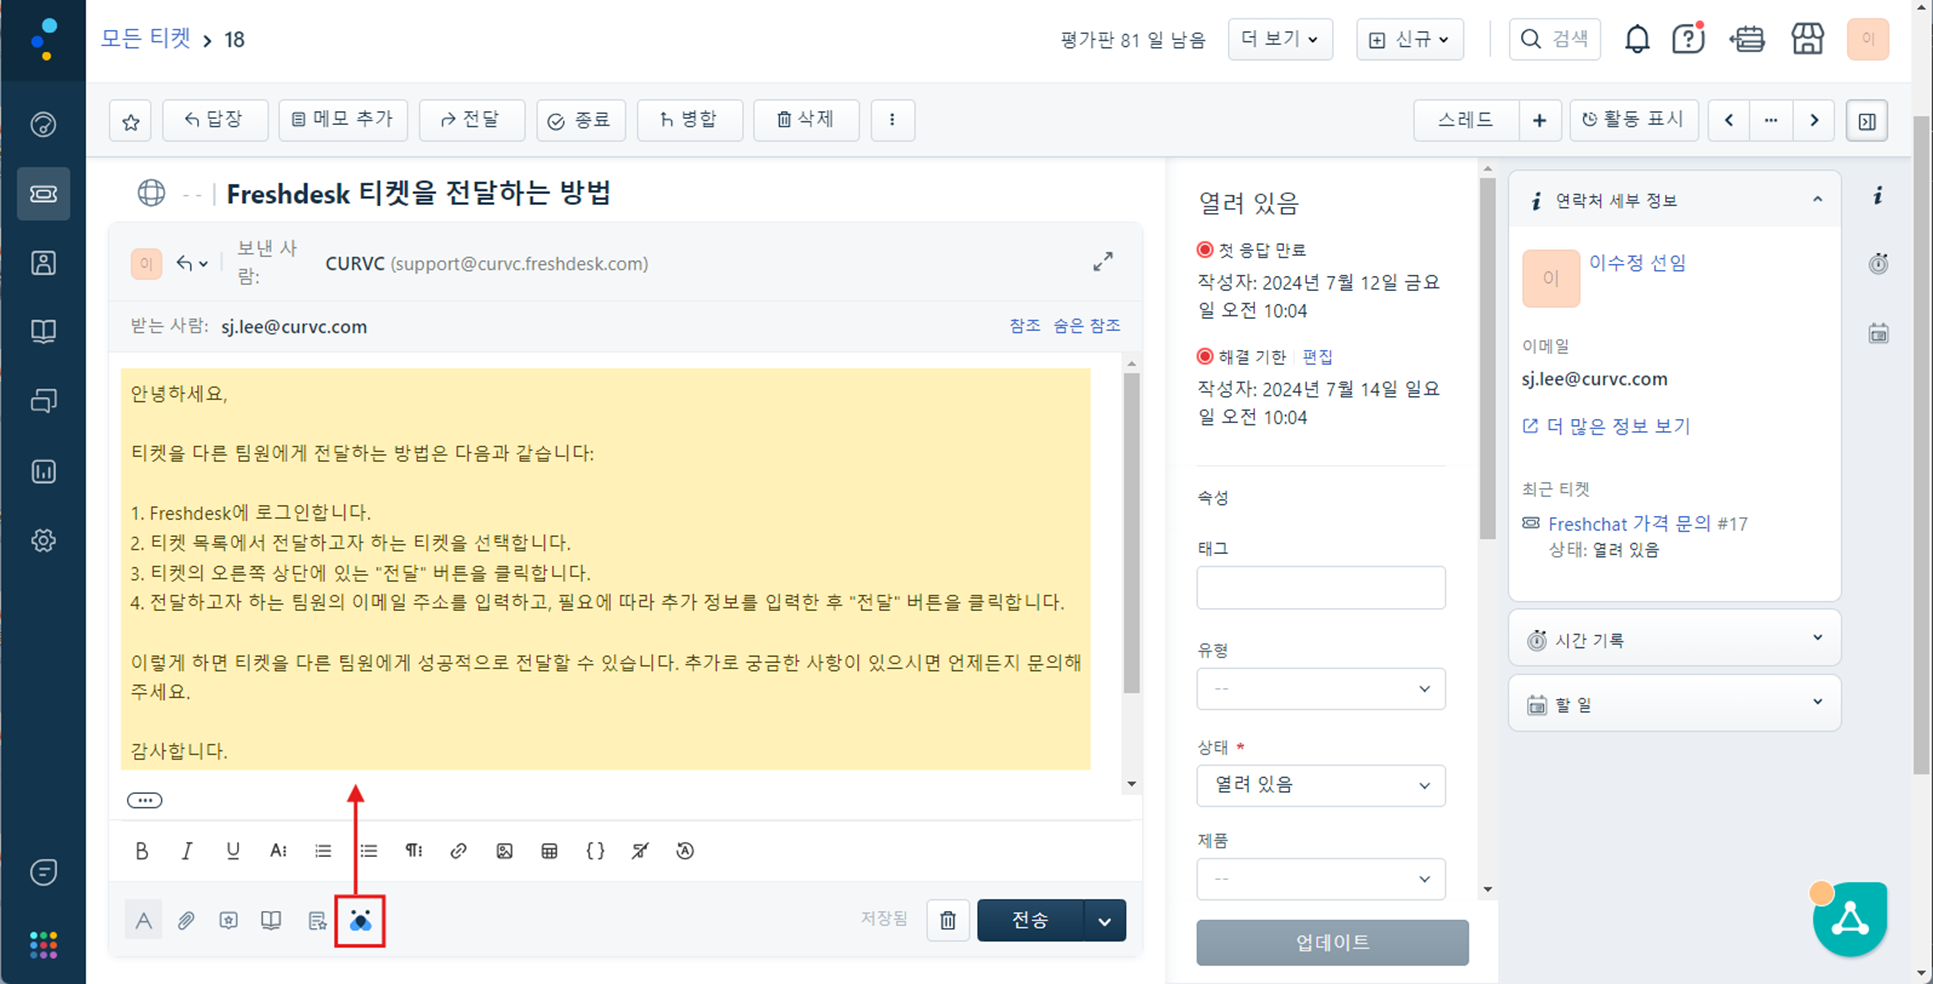
Task: Click the 참조 link
Action: click(x=1025, y=326)
